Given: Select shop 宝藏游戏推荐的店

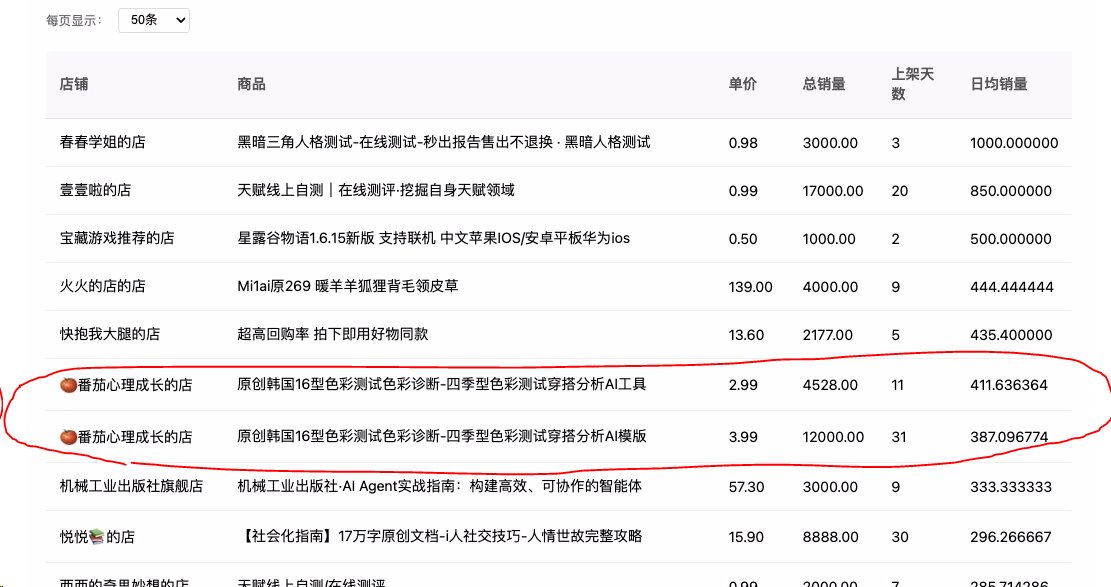Looking at the screenshot, I should point(117,238).
